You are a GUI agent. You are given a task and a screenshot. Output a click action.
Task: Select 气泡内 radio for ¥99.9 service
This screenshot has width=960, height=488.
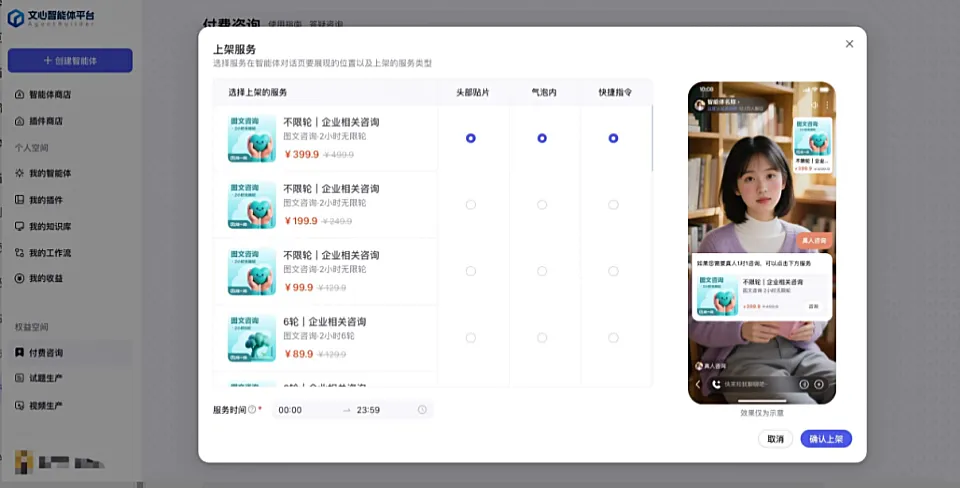(x=542, y=271)
